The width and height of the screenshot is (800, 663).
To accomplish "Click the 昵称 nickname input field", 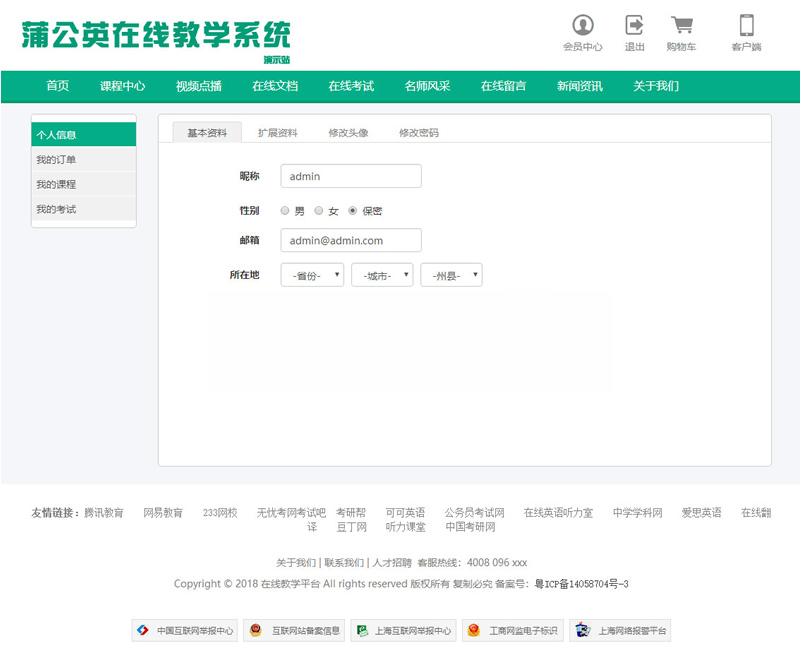I will point(351,176).
